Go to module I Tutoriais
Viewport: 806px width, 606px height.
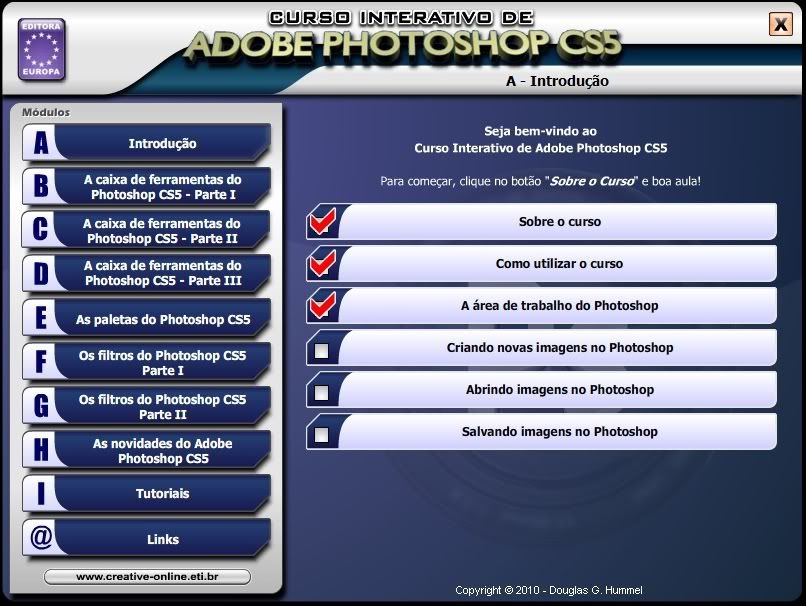pos(146,493)
